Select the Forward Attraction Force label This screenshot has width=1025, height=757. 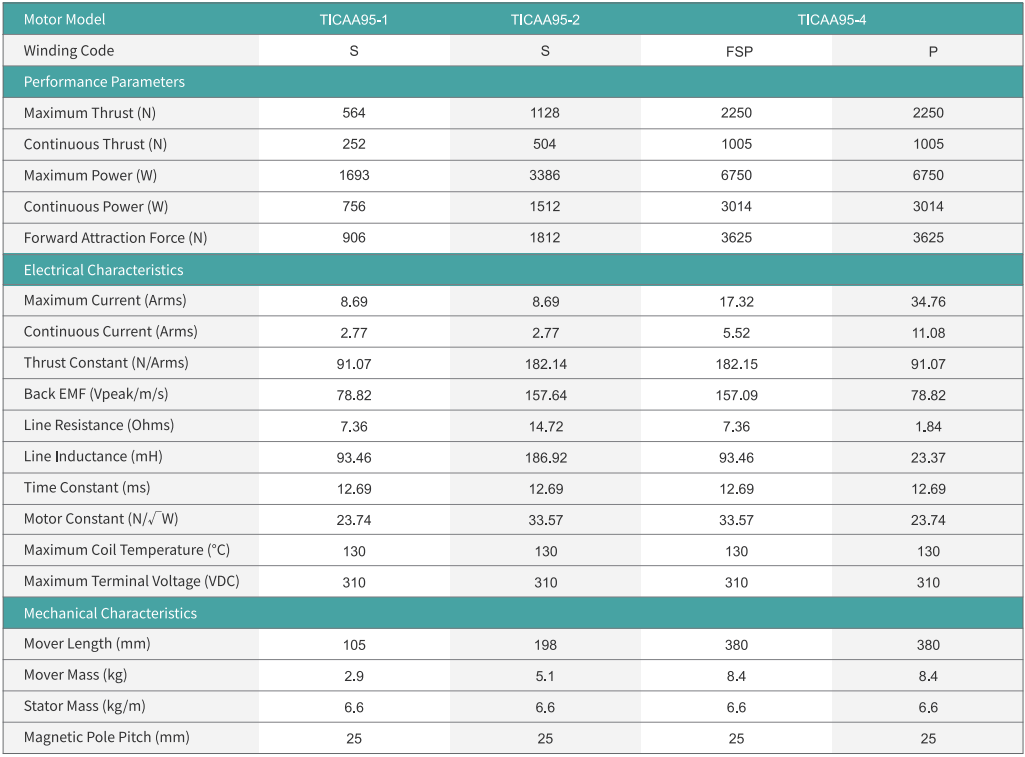(115, 238)
